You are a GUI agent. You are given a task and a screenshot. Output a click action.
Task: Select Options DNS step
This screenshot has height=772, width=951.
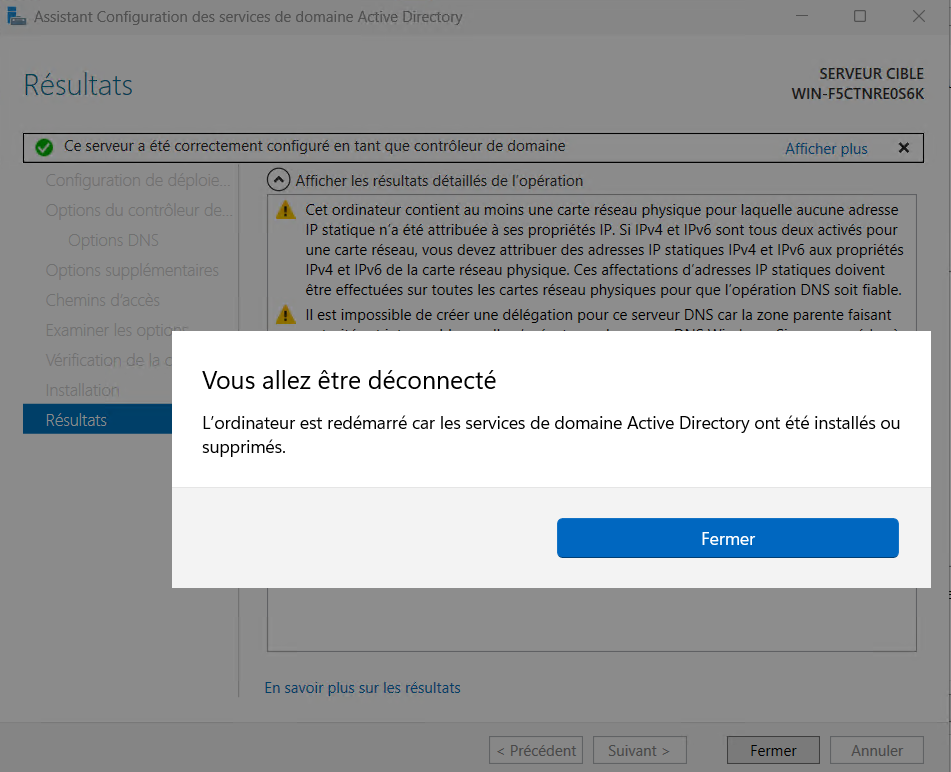click(113, 240)
